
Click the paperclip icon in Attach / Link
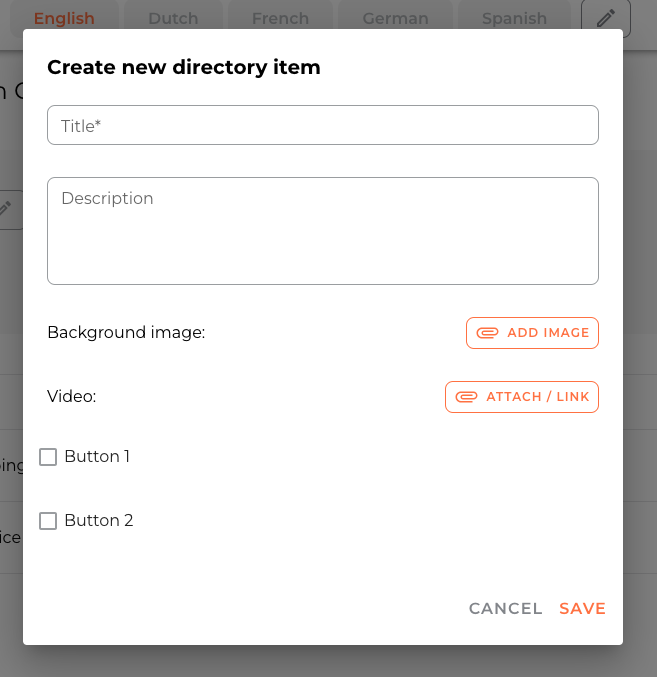[466, 397]
